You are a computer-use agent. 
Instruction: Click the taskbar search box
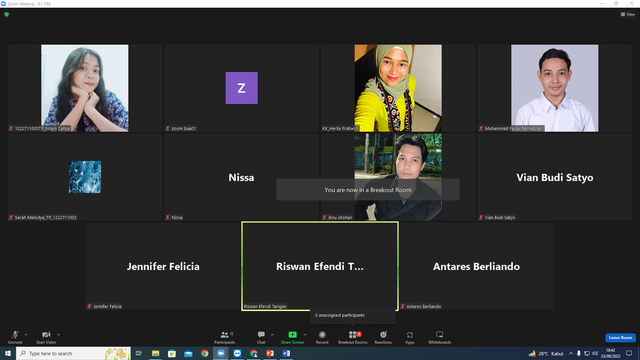73,353
